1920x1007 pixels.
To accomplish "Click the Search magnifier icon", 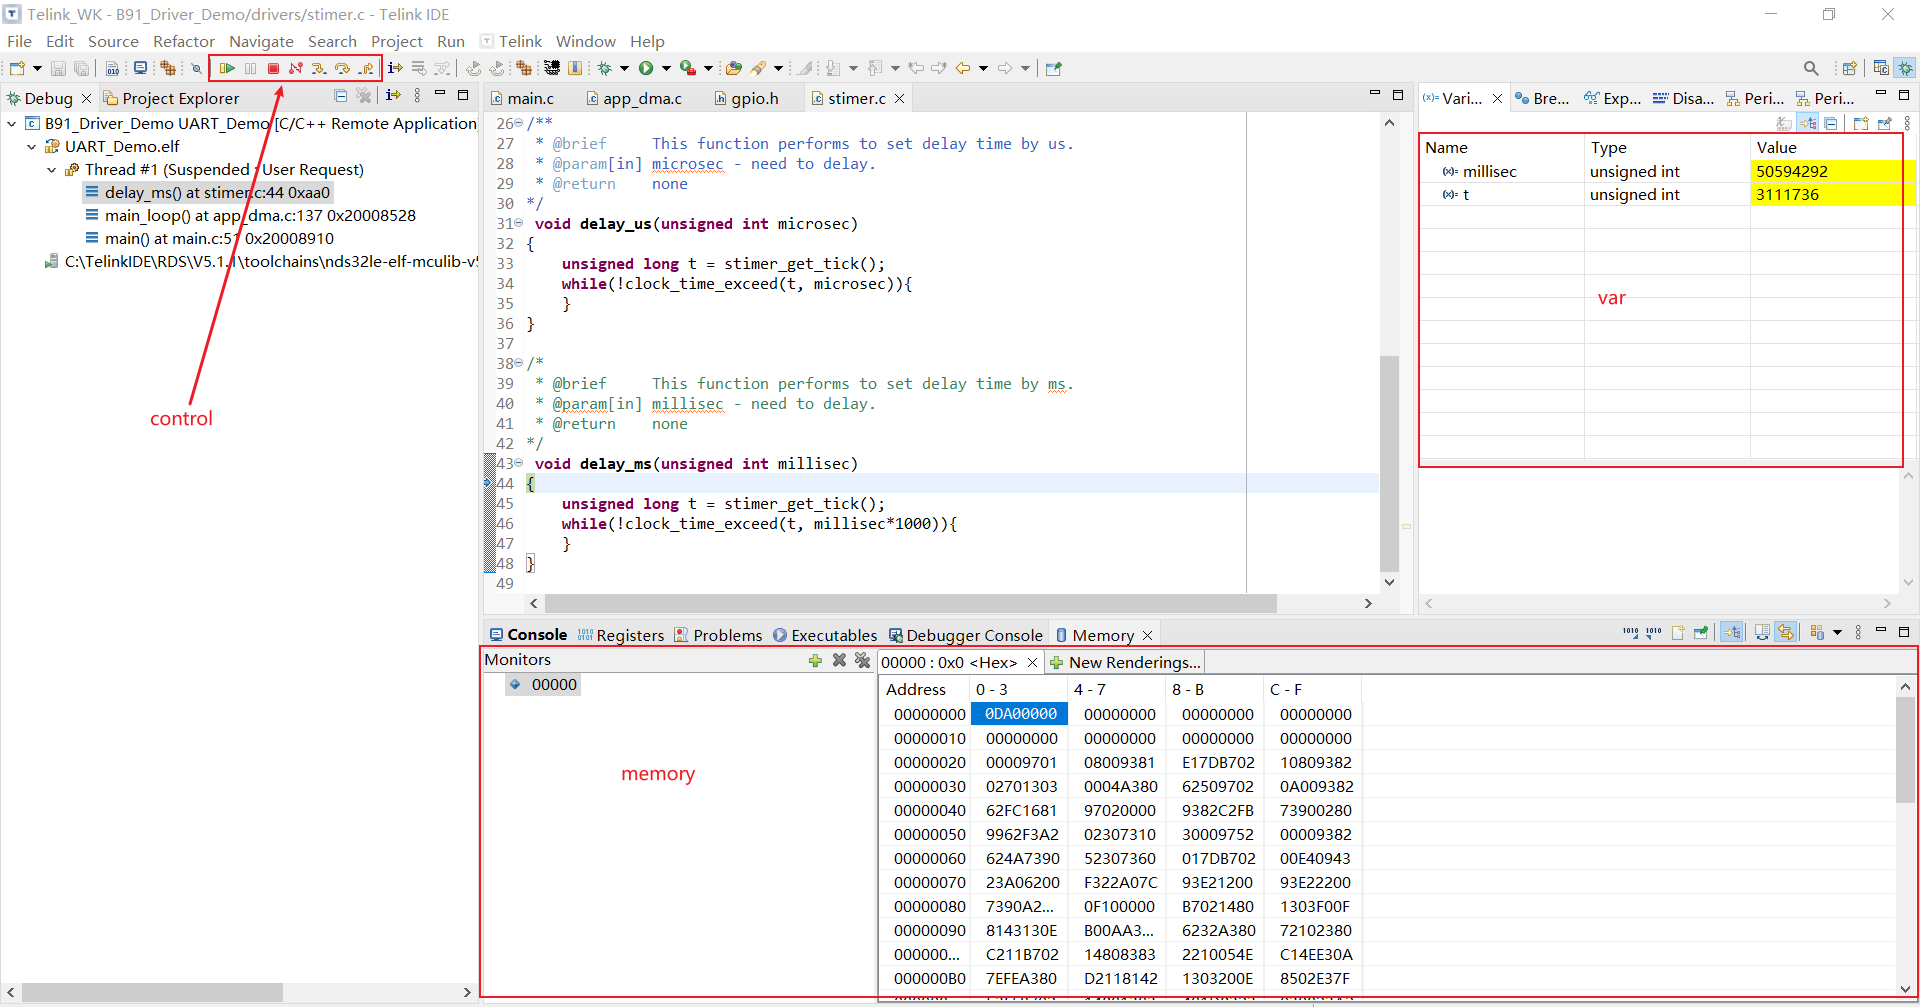I will click(1811, 68).
